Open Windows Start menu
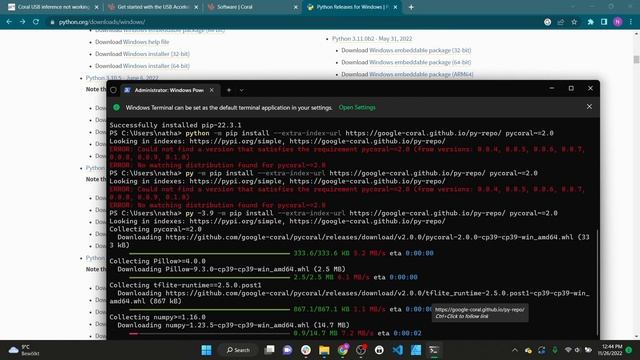The width and height of the screenshot is (640, 360). (207, 350)
